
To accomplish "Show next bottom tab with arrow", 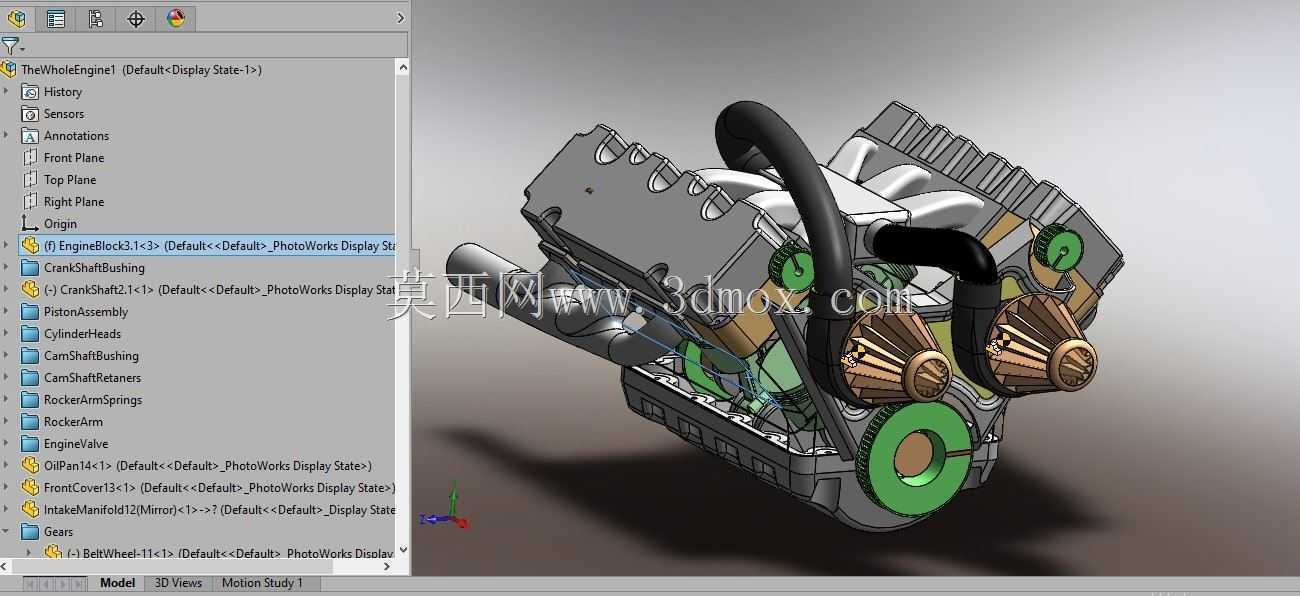I will 65,583.
